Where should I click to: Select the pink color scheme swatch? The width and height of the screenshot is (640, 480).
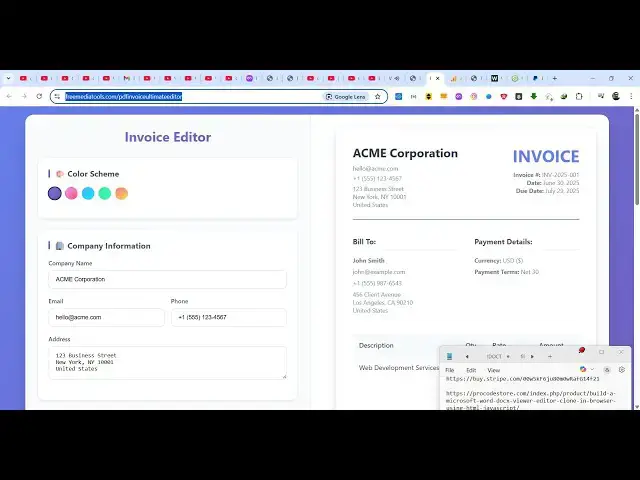tap(71, 193)
